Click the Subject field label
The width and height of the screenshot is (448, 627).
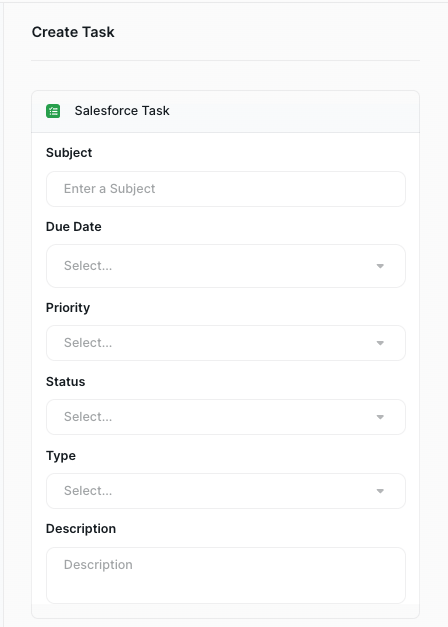[x=69, y=153]
